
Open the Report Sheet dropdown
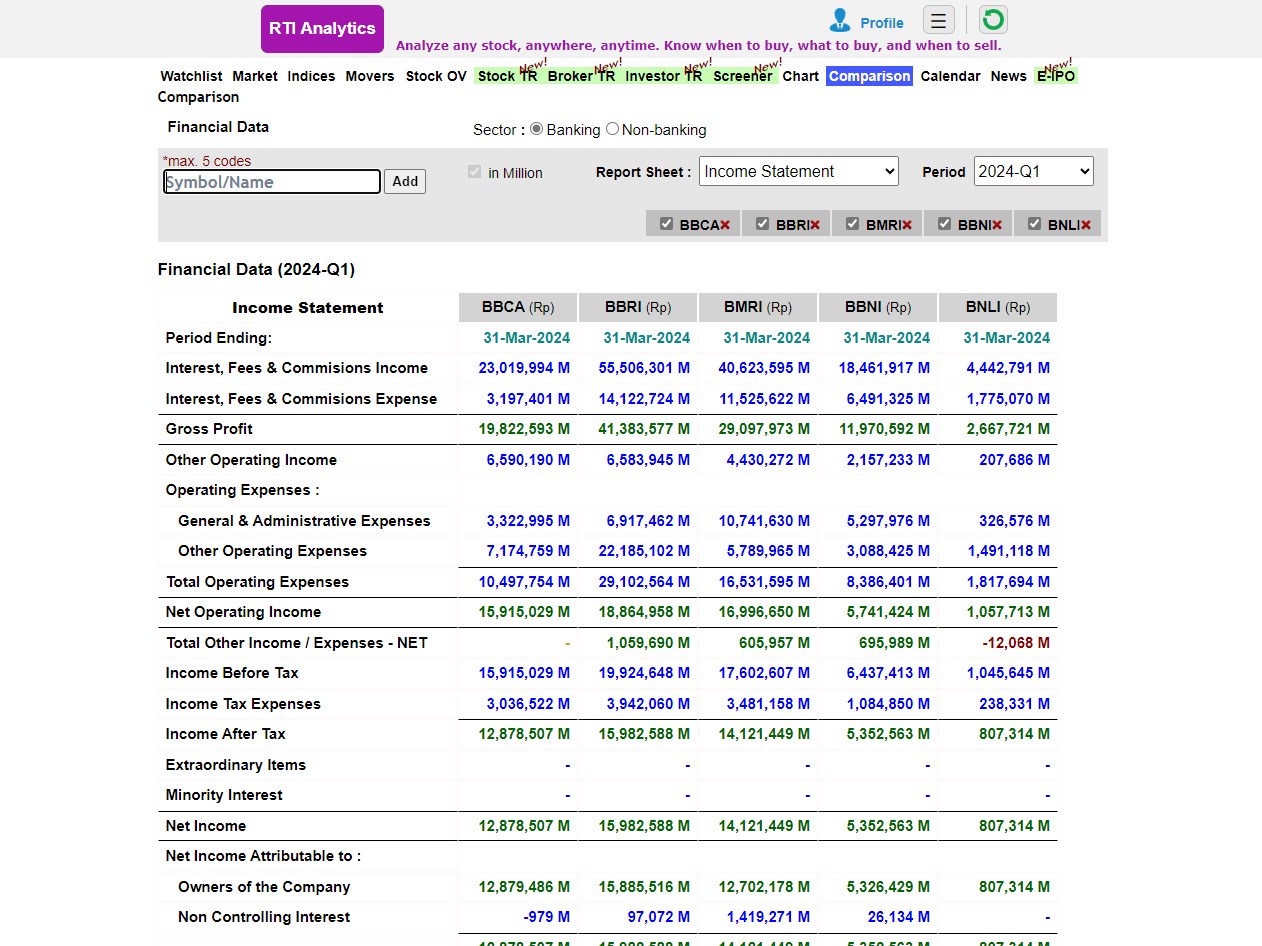[799, 171]
